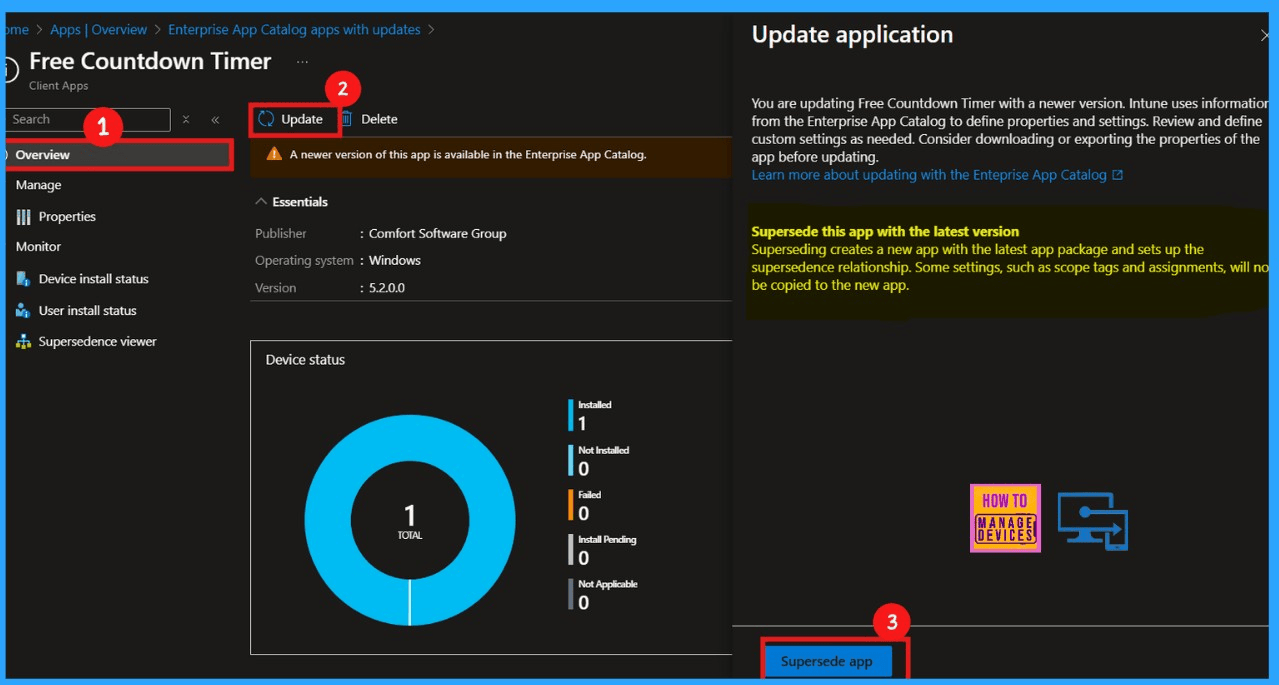This screenshot has width=1279, height=685.
Task: Click the Update refresh icon
Action: coord(266,119)
